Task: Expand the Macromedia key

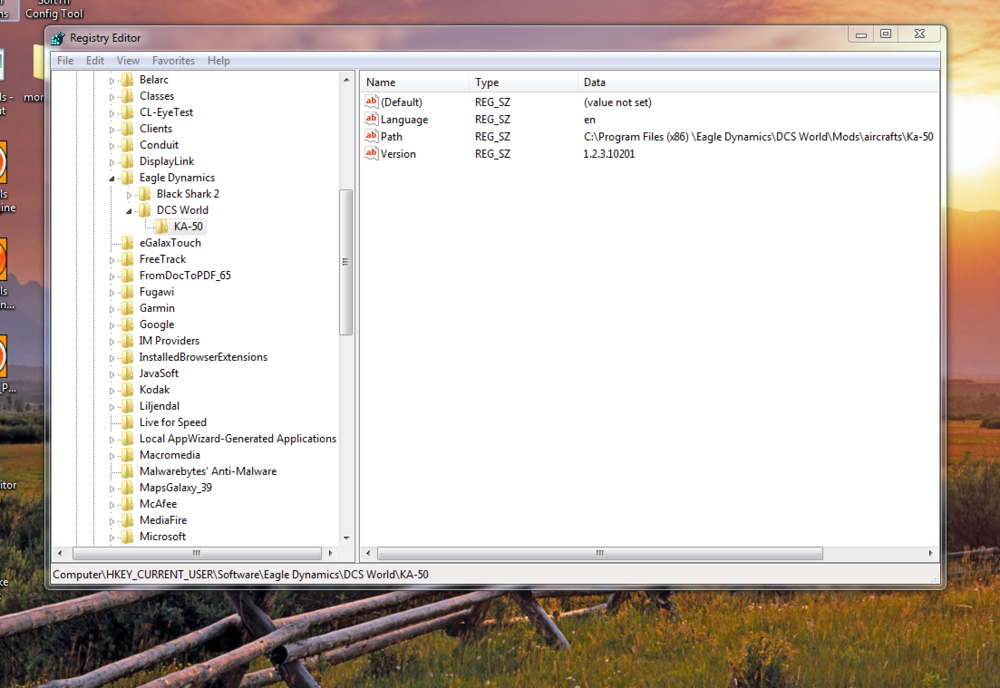Action: click(112, 456)
